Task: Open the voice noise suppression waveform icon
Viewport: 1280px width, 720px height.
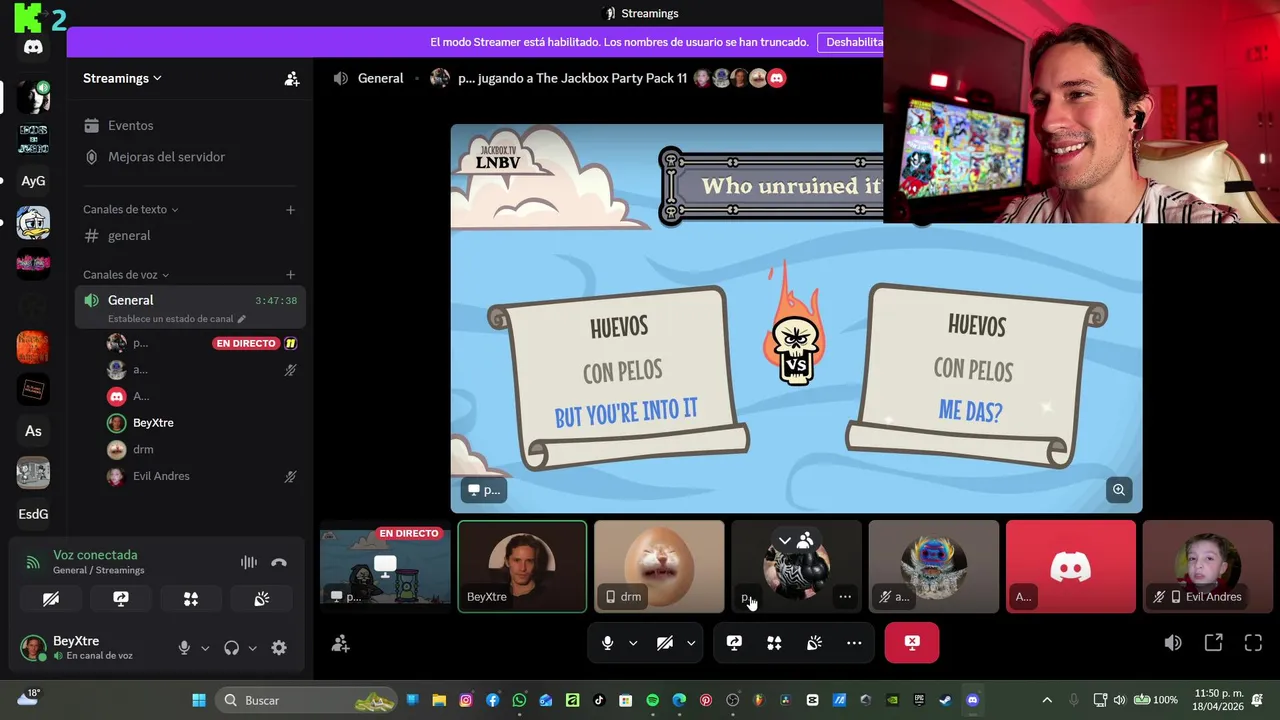Action: [249, 562]
